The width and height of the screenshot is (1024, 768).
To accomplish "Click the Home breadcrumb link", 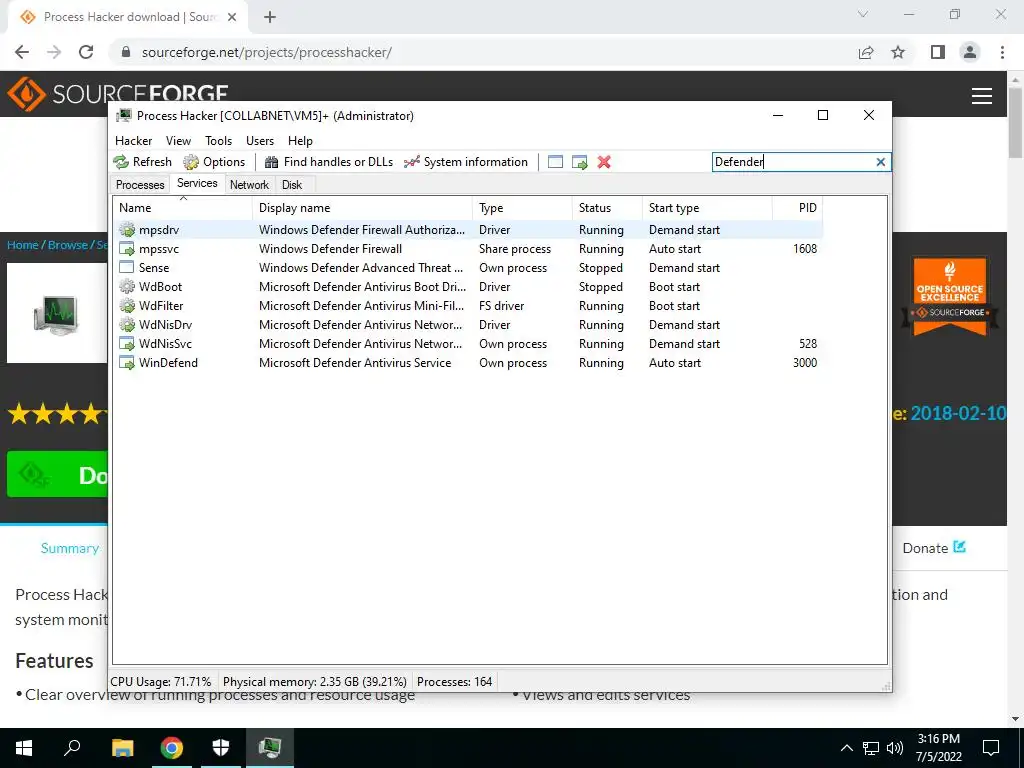I will (23, 245).
